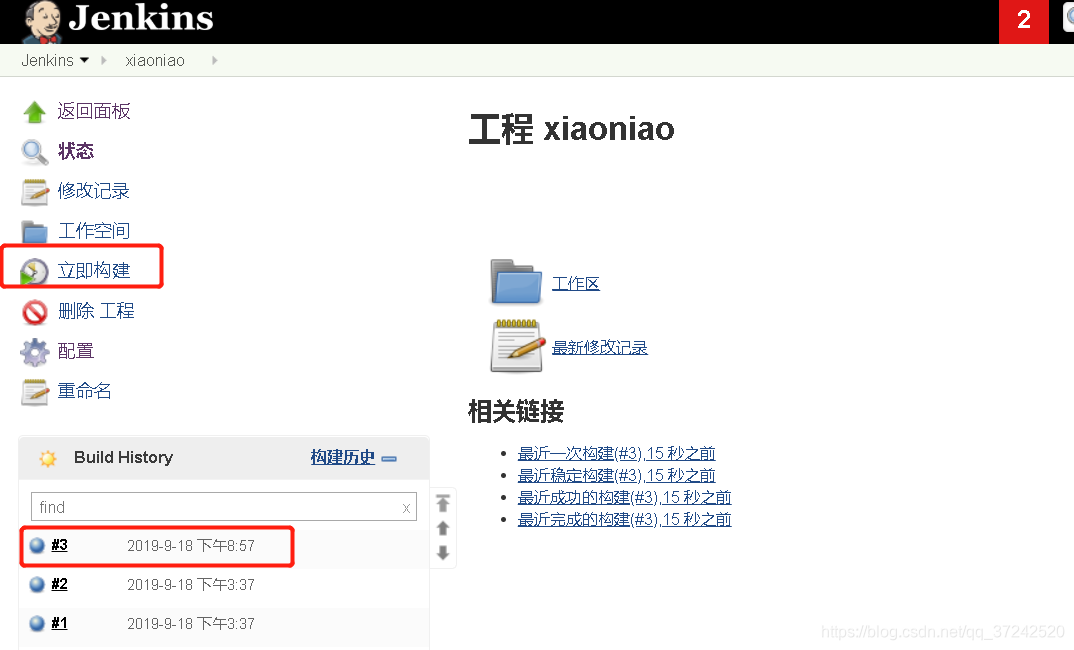Click the gear icon beside 配置
This screenshot has width=1074, height=650.
(x=34, y=352)
